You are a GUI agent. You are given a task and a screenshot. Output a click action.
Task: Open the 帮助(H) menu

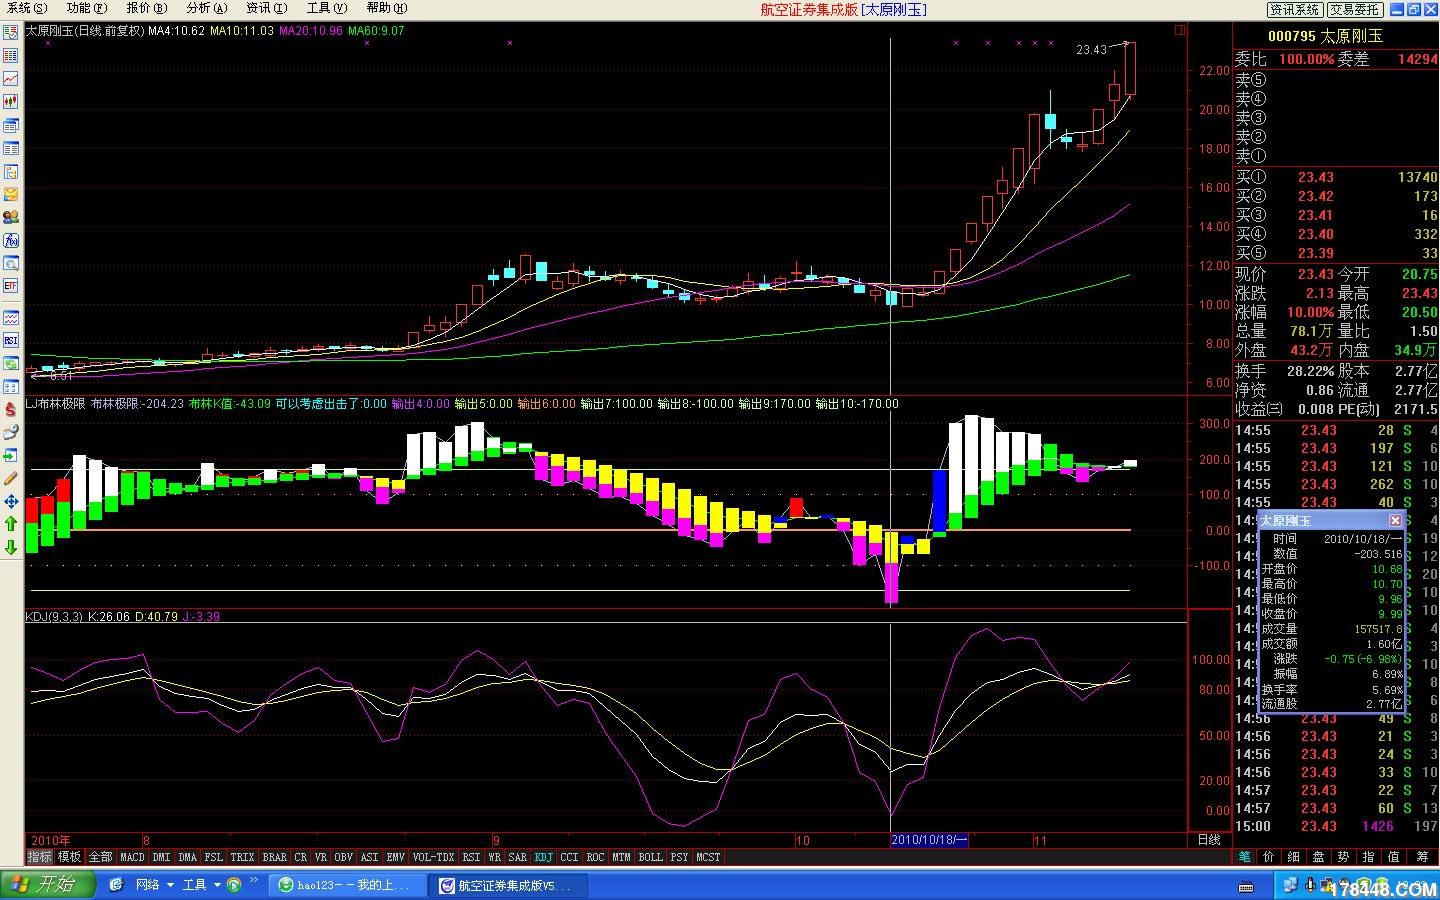click(x=386, y=8)
